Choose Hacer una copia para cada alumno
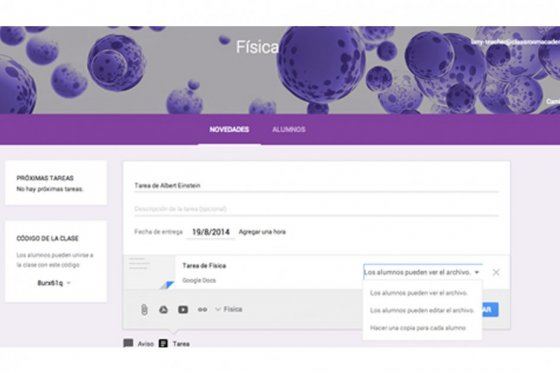Image resolution: width=560 pixels, height=373 pixels. 418,328
